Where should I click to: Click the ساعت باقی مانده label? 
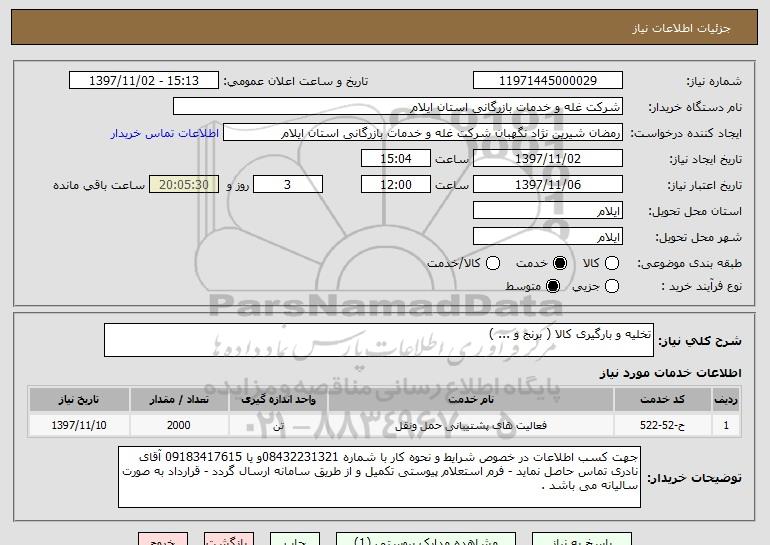click(99, 186)
